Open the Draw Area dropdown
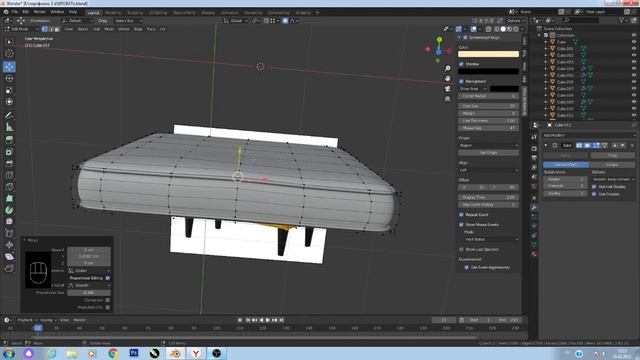640x360 pixels. tap(473, 89)
